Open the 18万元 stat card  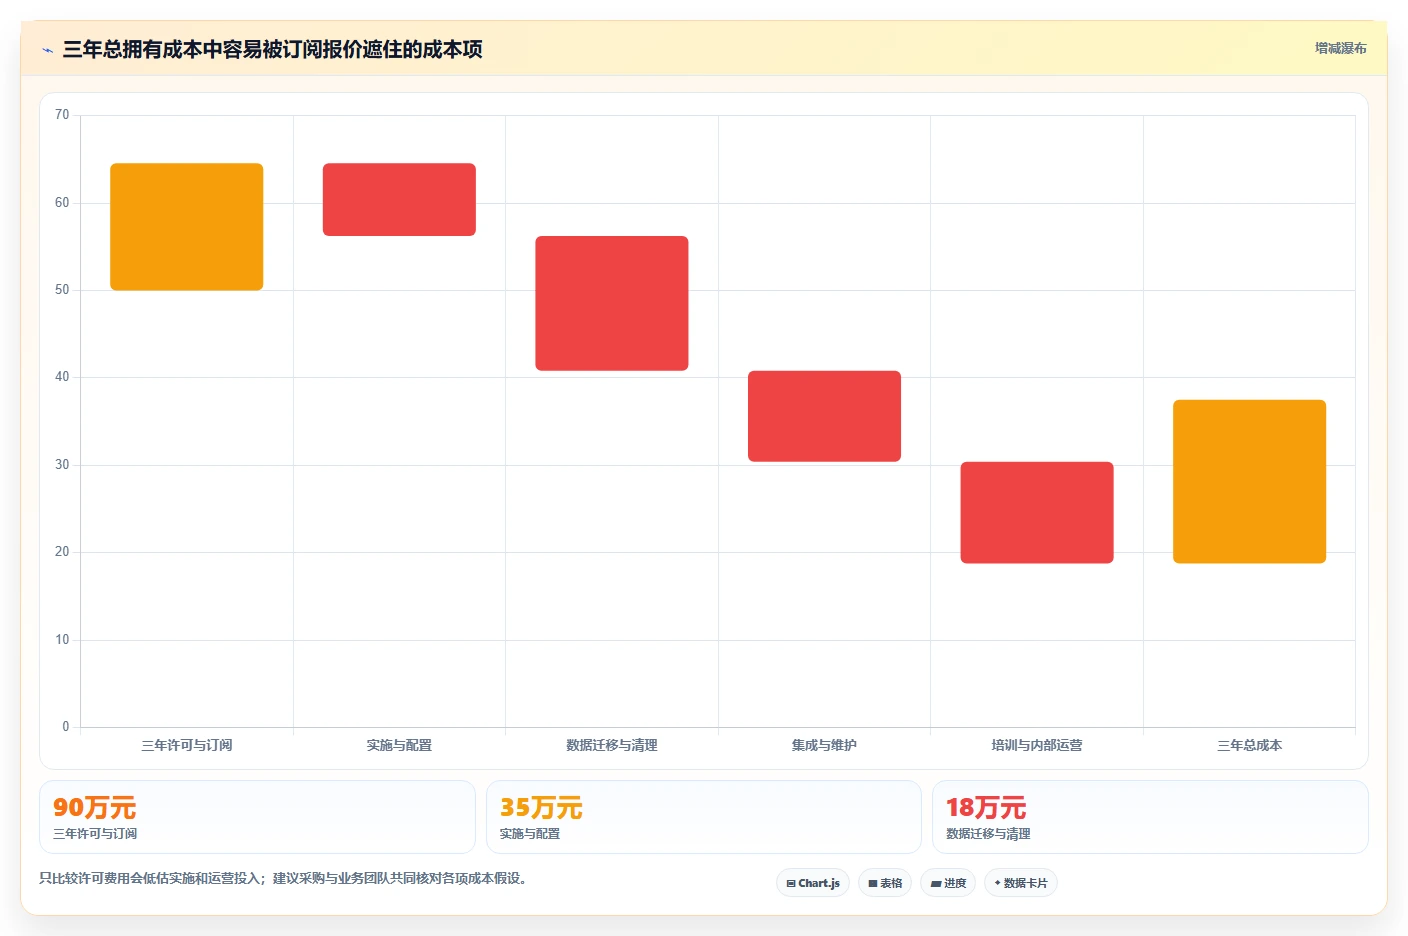click(x=1150, y=817)
